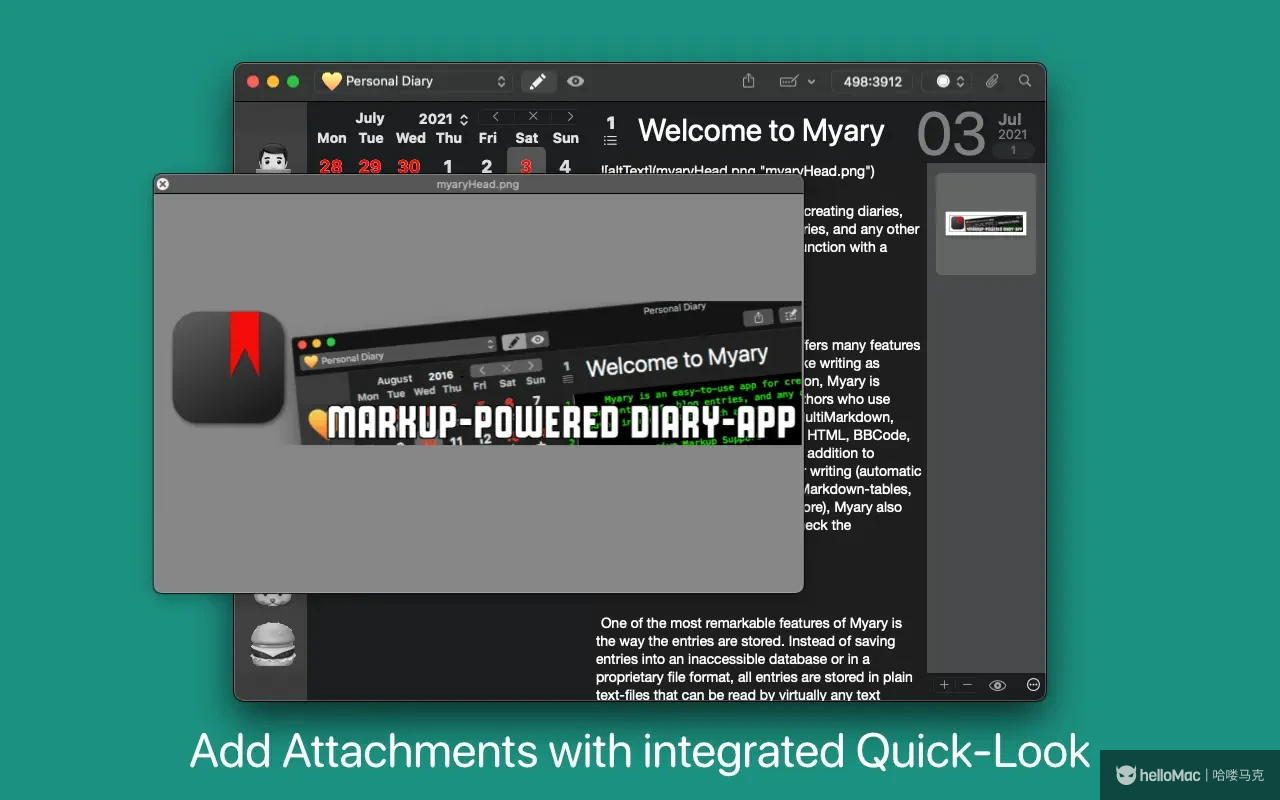
Task: Select highlighted calendar date 3
Action: [526, 164]
